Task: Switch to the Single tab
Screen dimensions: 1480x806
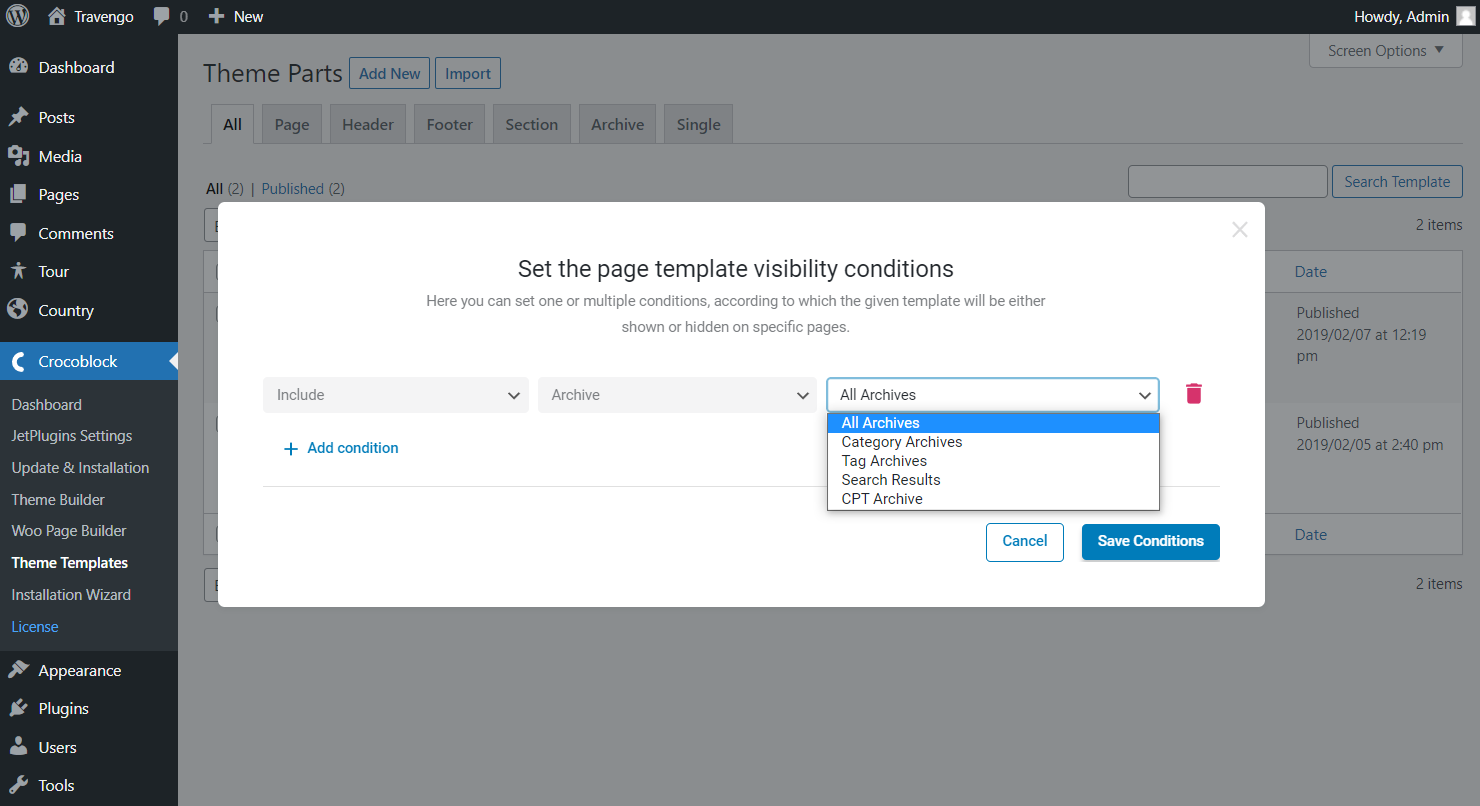Action: click(699, 124)
